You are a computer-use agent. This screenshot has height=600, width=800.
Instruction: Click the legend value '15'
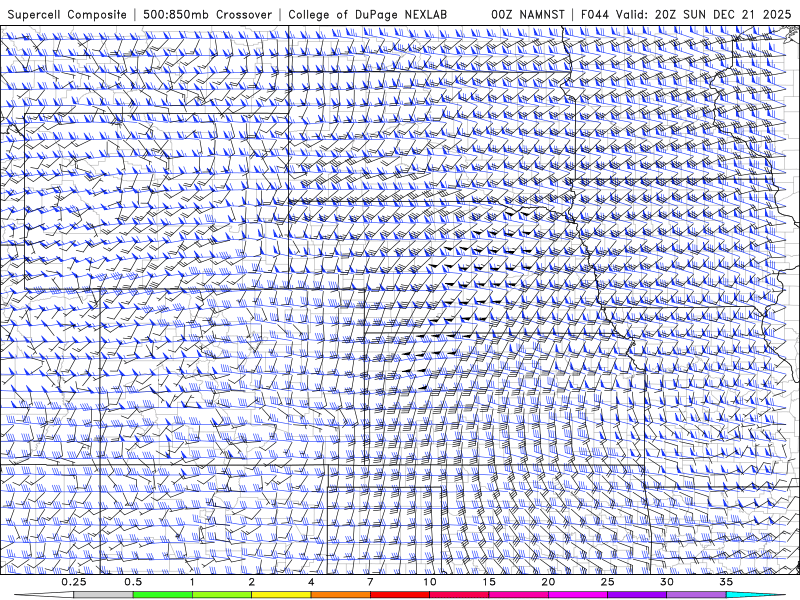(489, 582)
